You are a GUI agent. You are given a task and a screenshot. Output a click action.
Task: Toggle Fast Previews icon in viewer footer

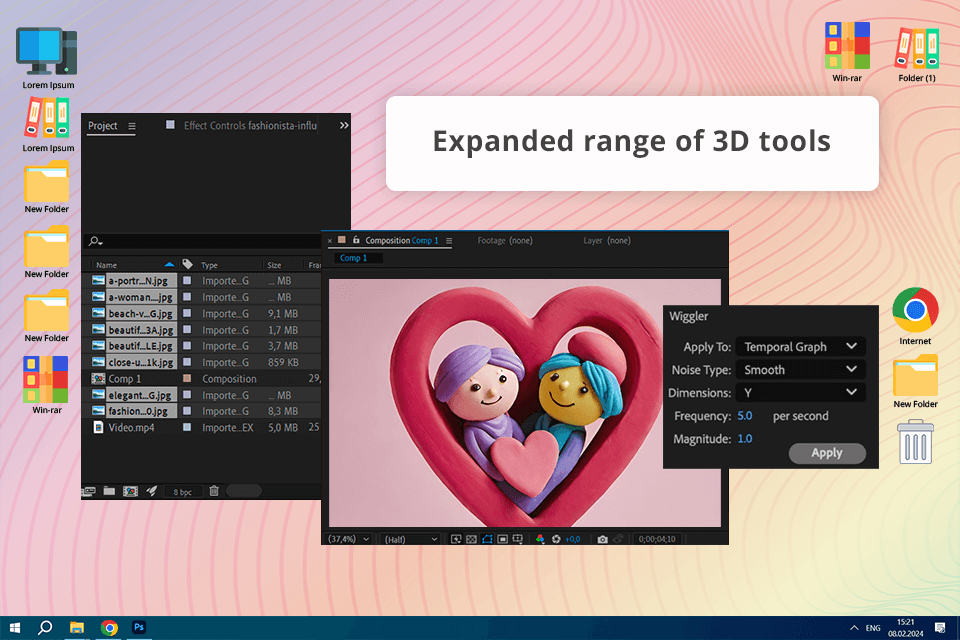pyautogui.click(x=456, y=539)
